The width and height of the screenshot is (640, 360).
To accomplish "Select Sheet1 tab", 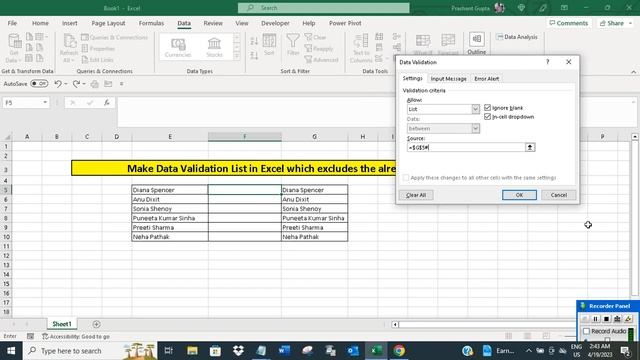I will pos(62,324).
